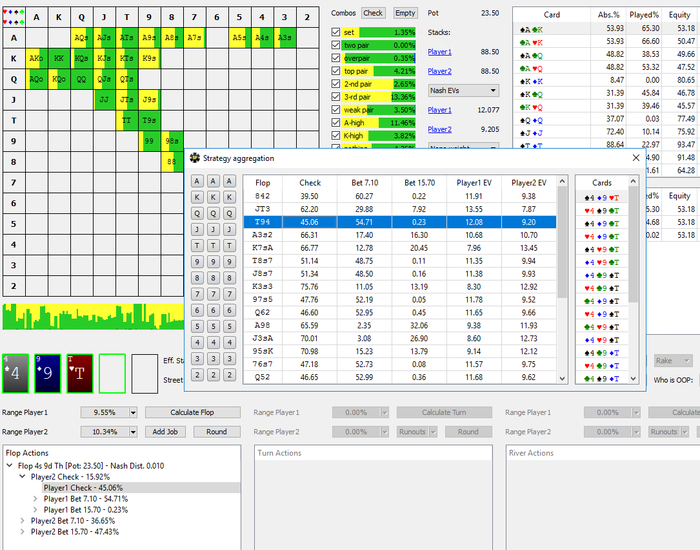The image size is (700, 550).
Task: Toggle the 2-nd pair checkbox
Action: pos(336,84)
